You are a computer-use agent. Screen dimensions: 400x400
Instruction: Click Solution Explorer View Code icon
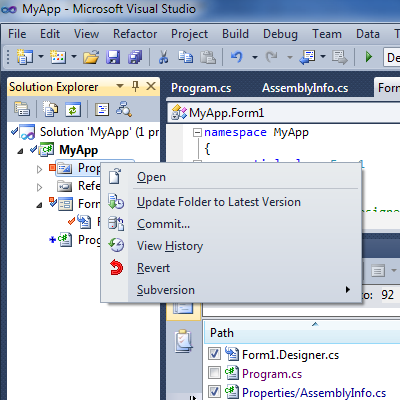coord(102,109)
